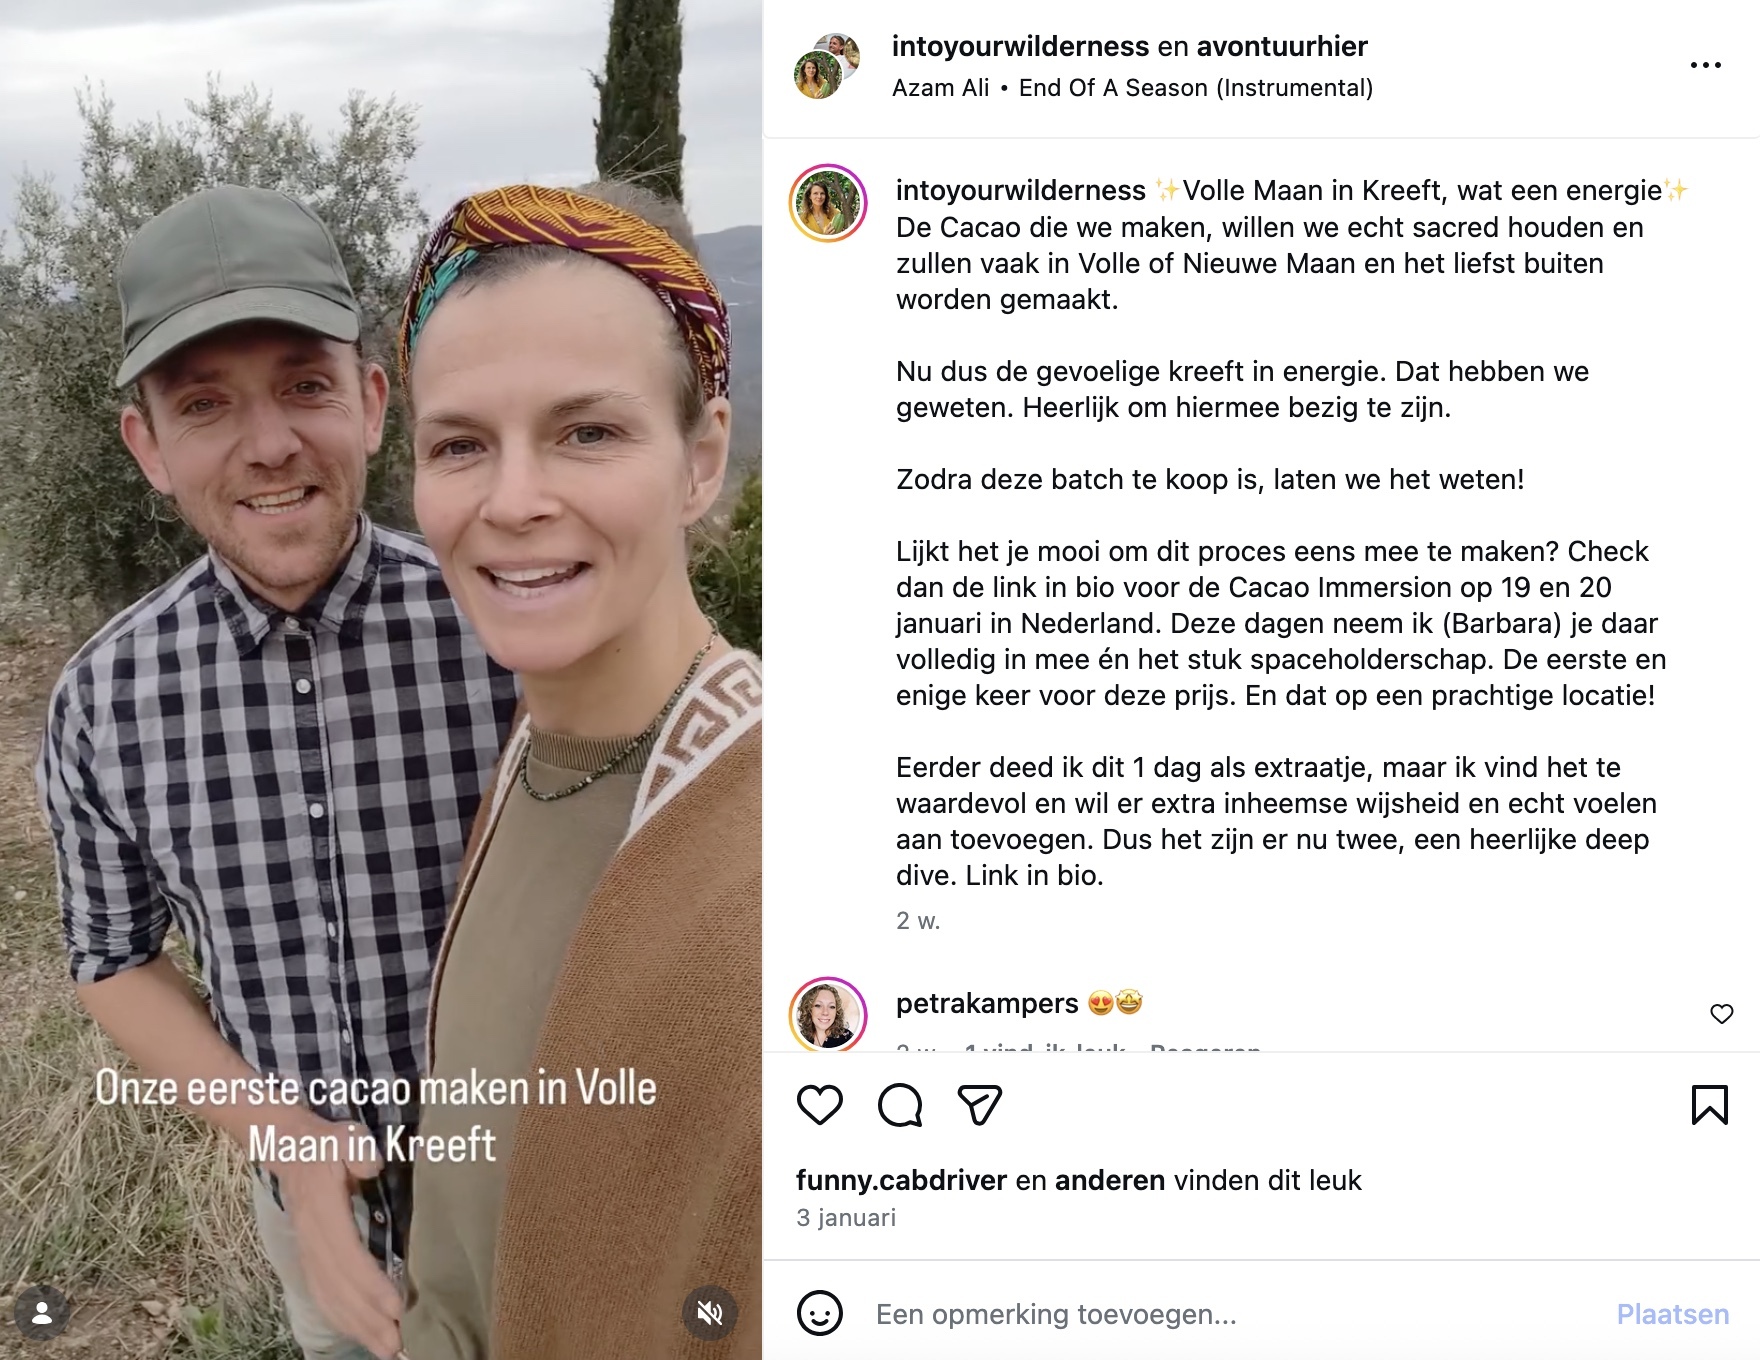1760x1360 pixels.
Task: Open more options three dots menu
Action: 1706,65
